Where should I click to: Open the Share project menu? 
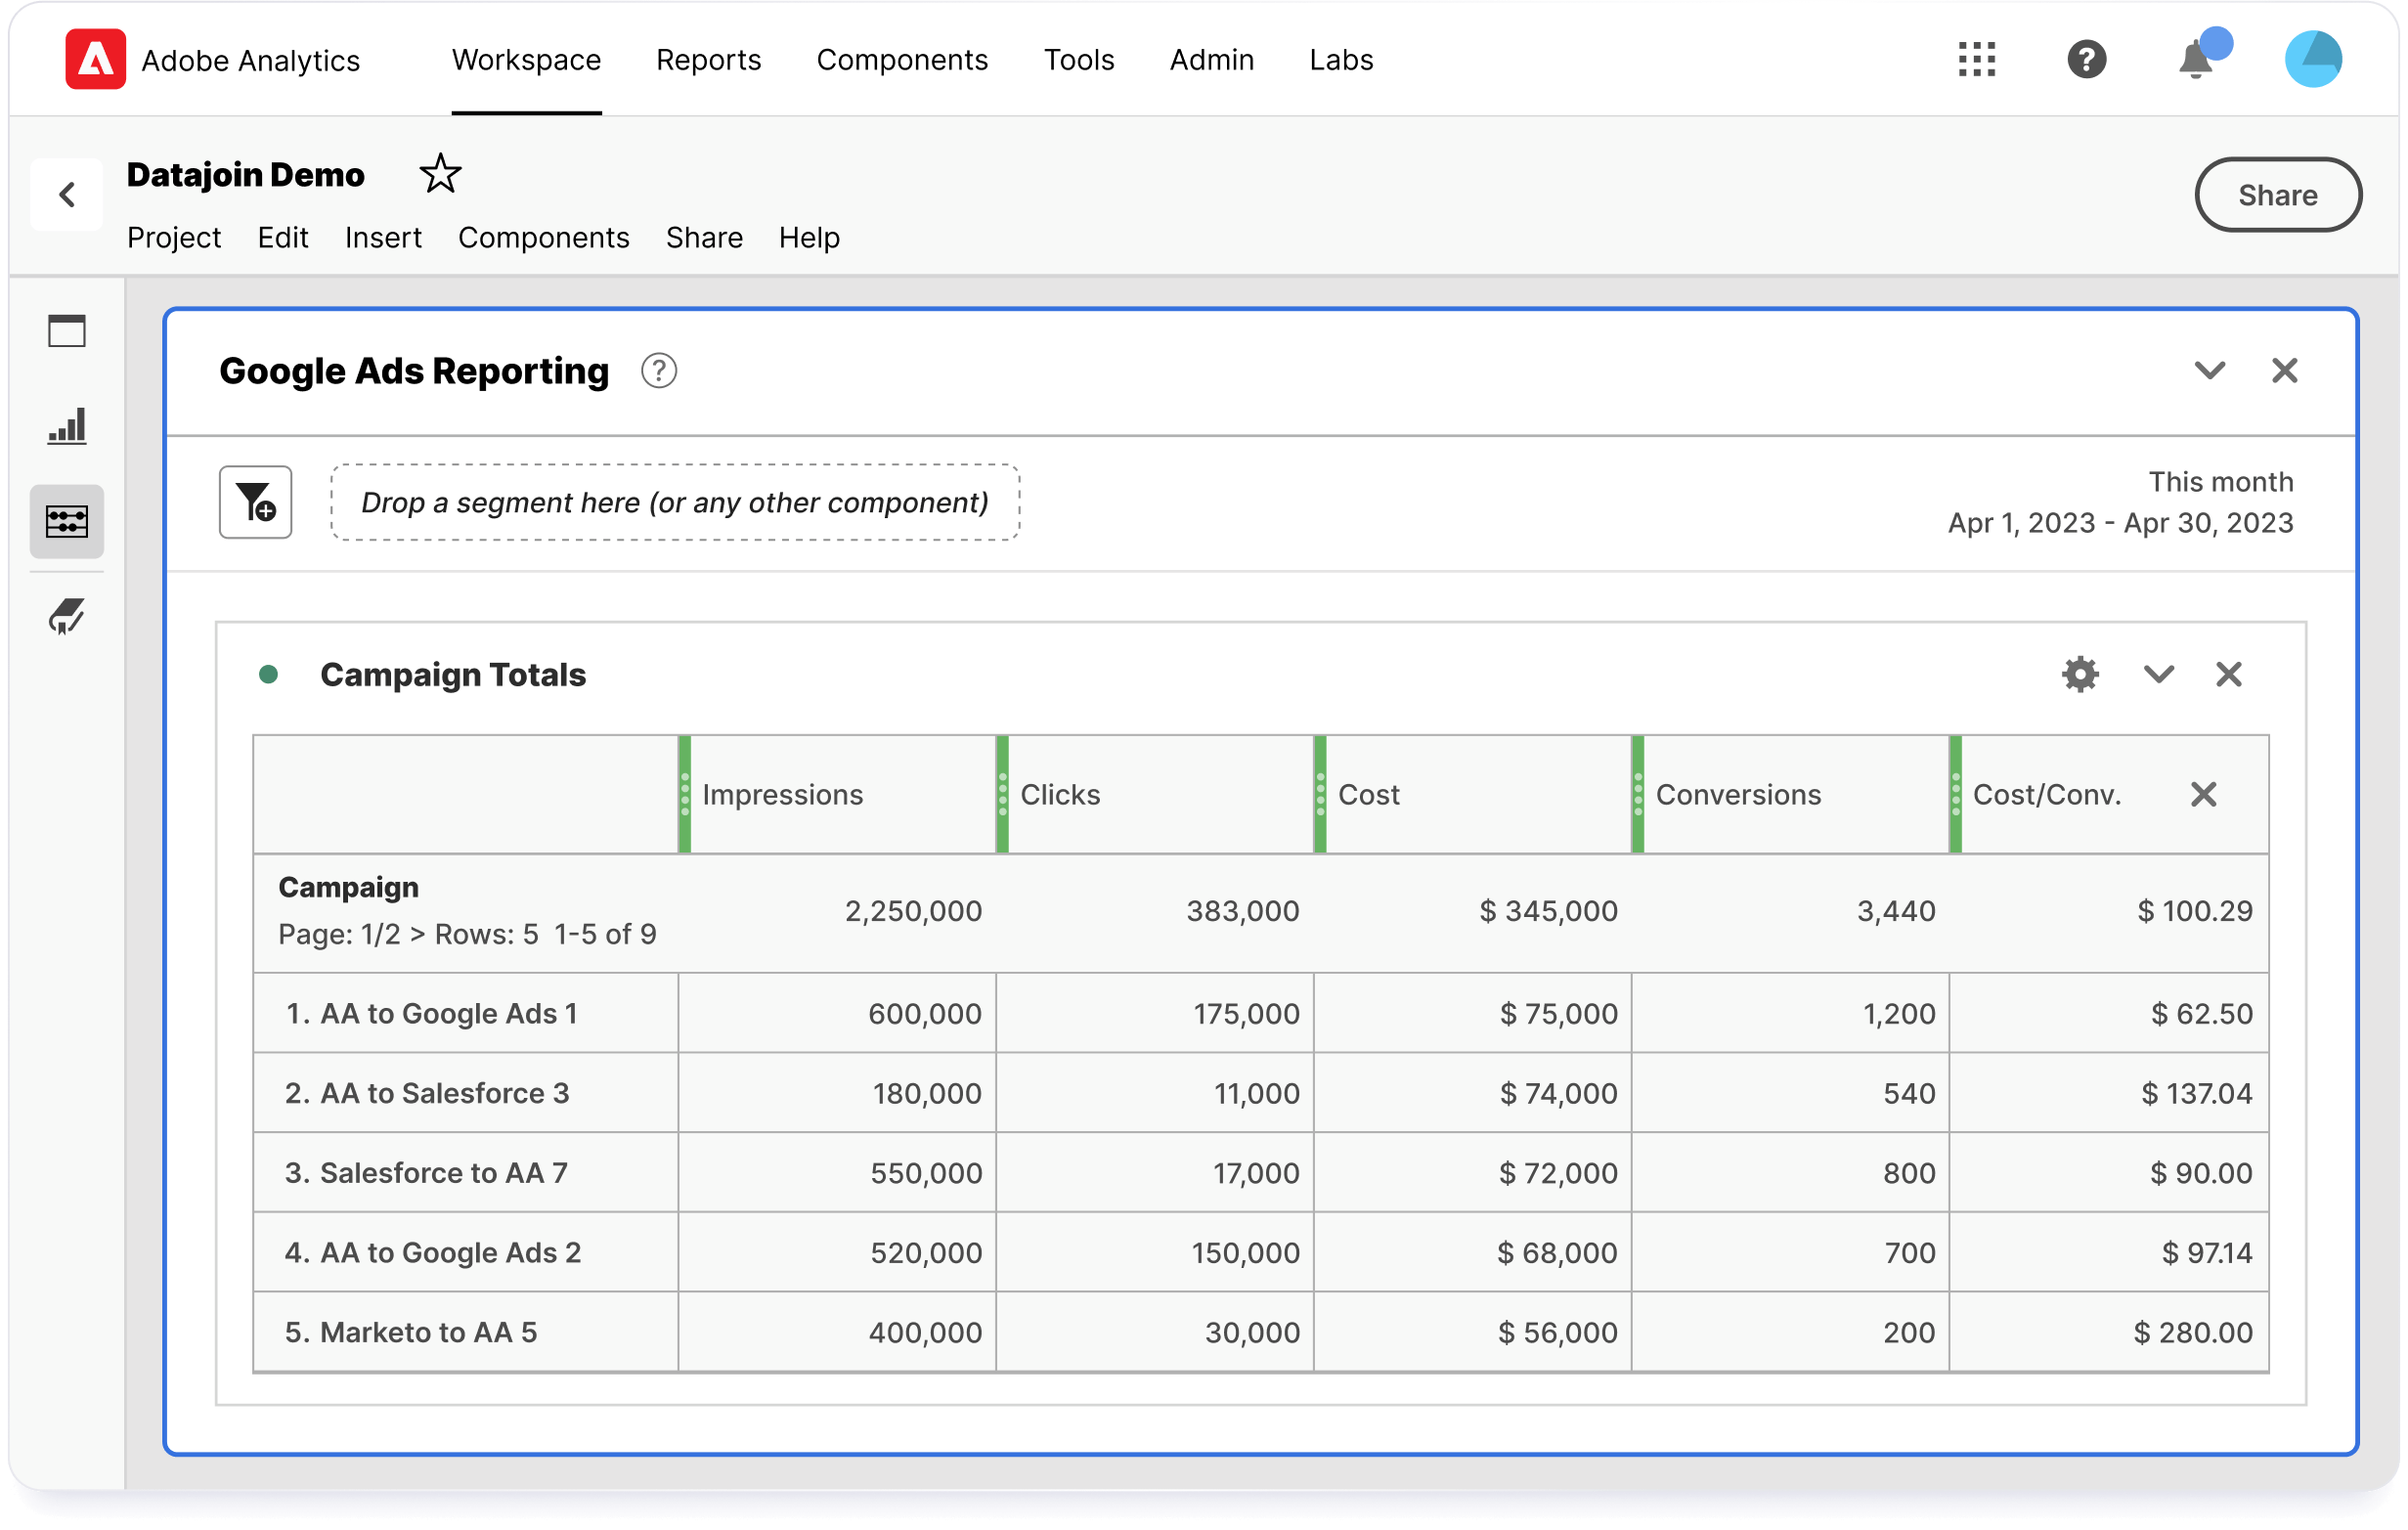click(704, 238)
